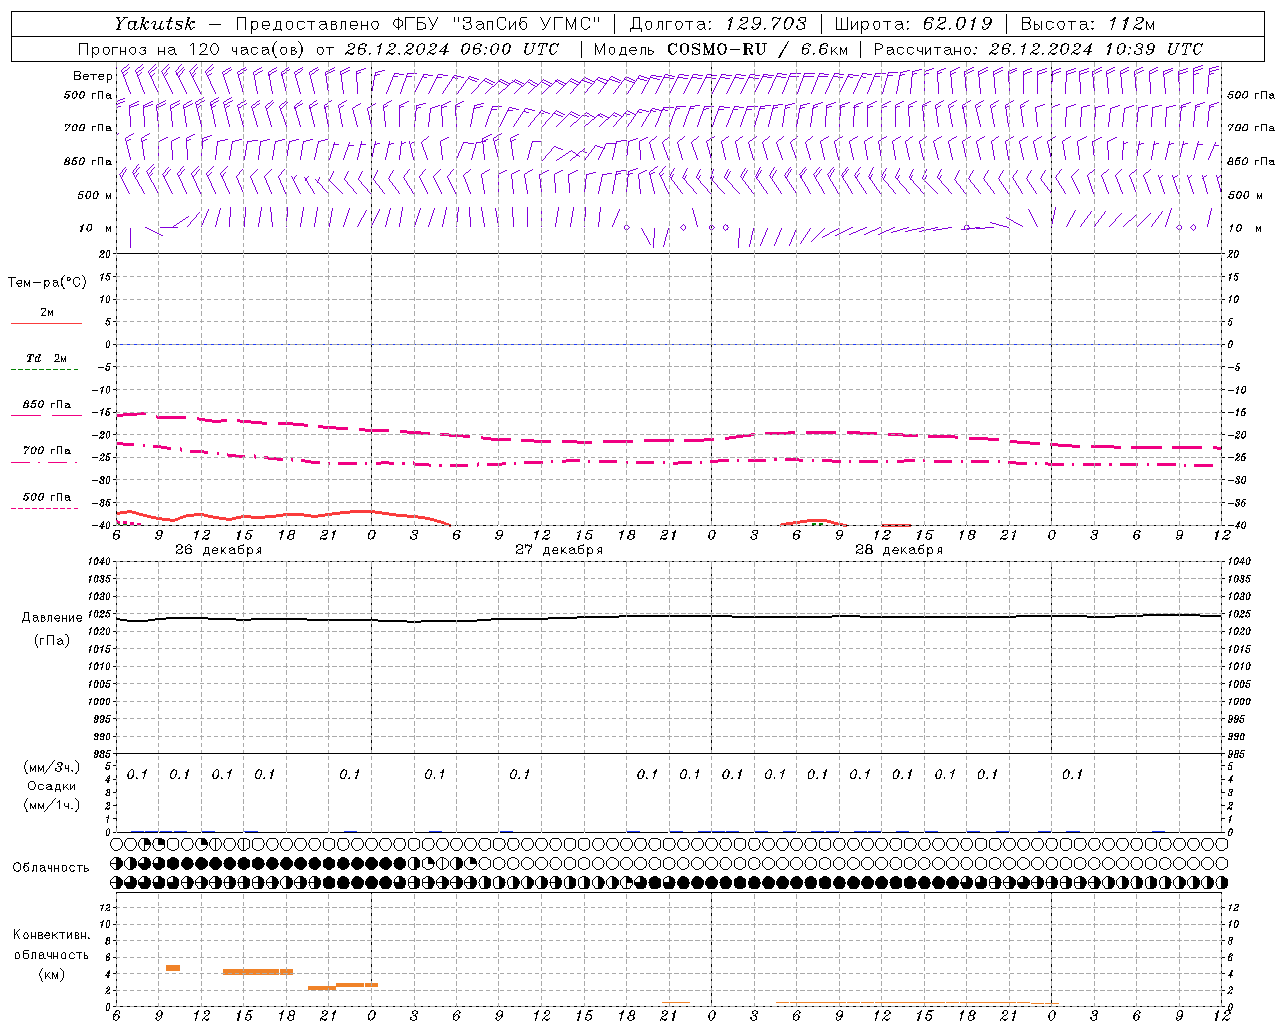This screenshot has width=1280, height=1024.
Task: Click the "700 гПа" temperature legend entry
Action: 47,451
